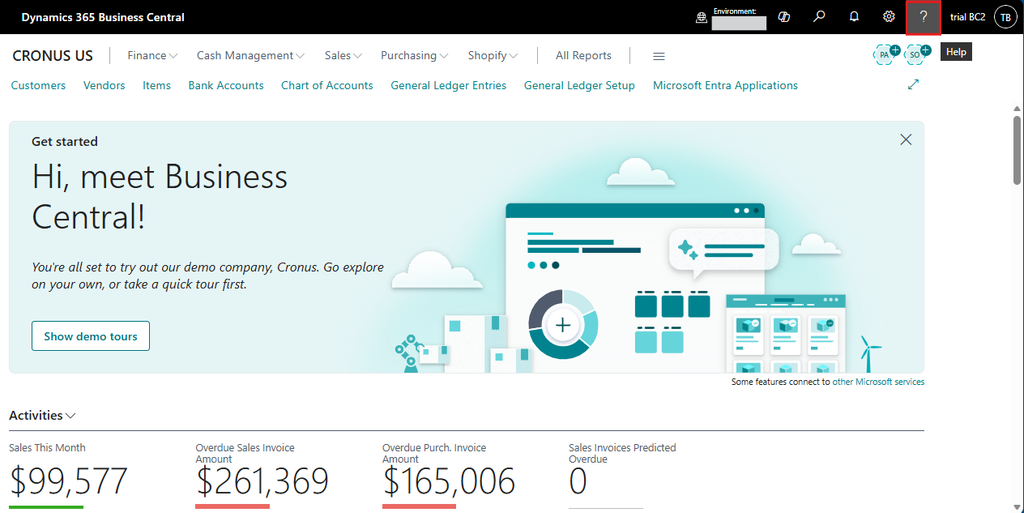Expand the Sales menu

pyautogui.click(x=343, y=55)
